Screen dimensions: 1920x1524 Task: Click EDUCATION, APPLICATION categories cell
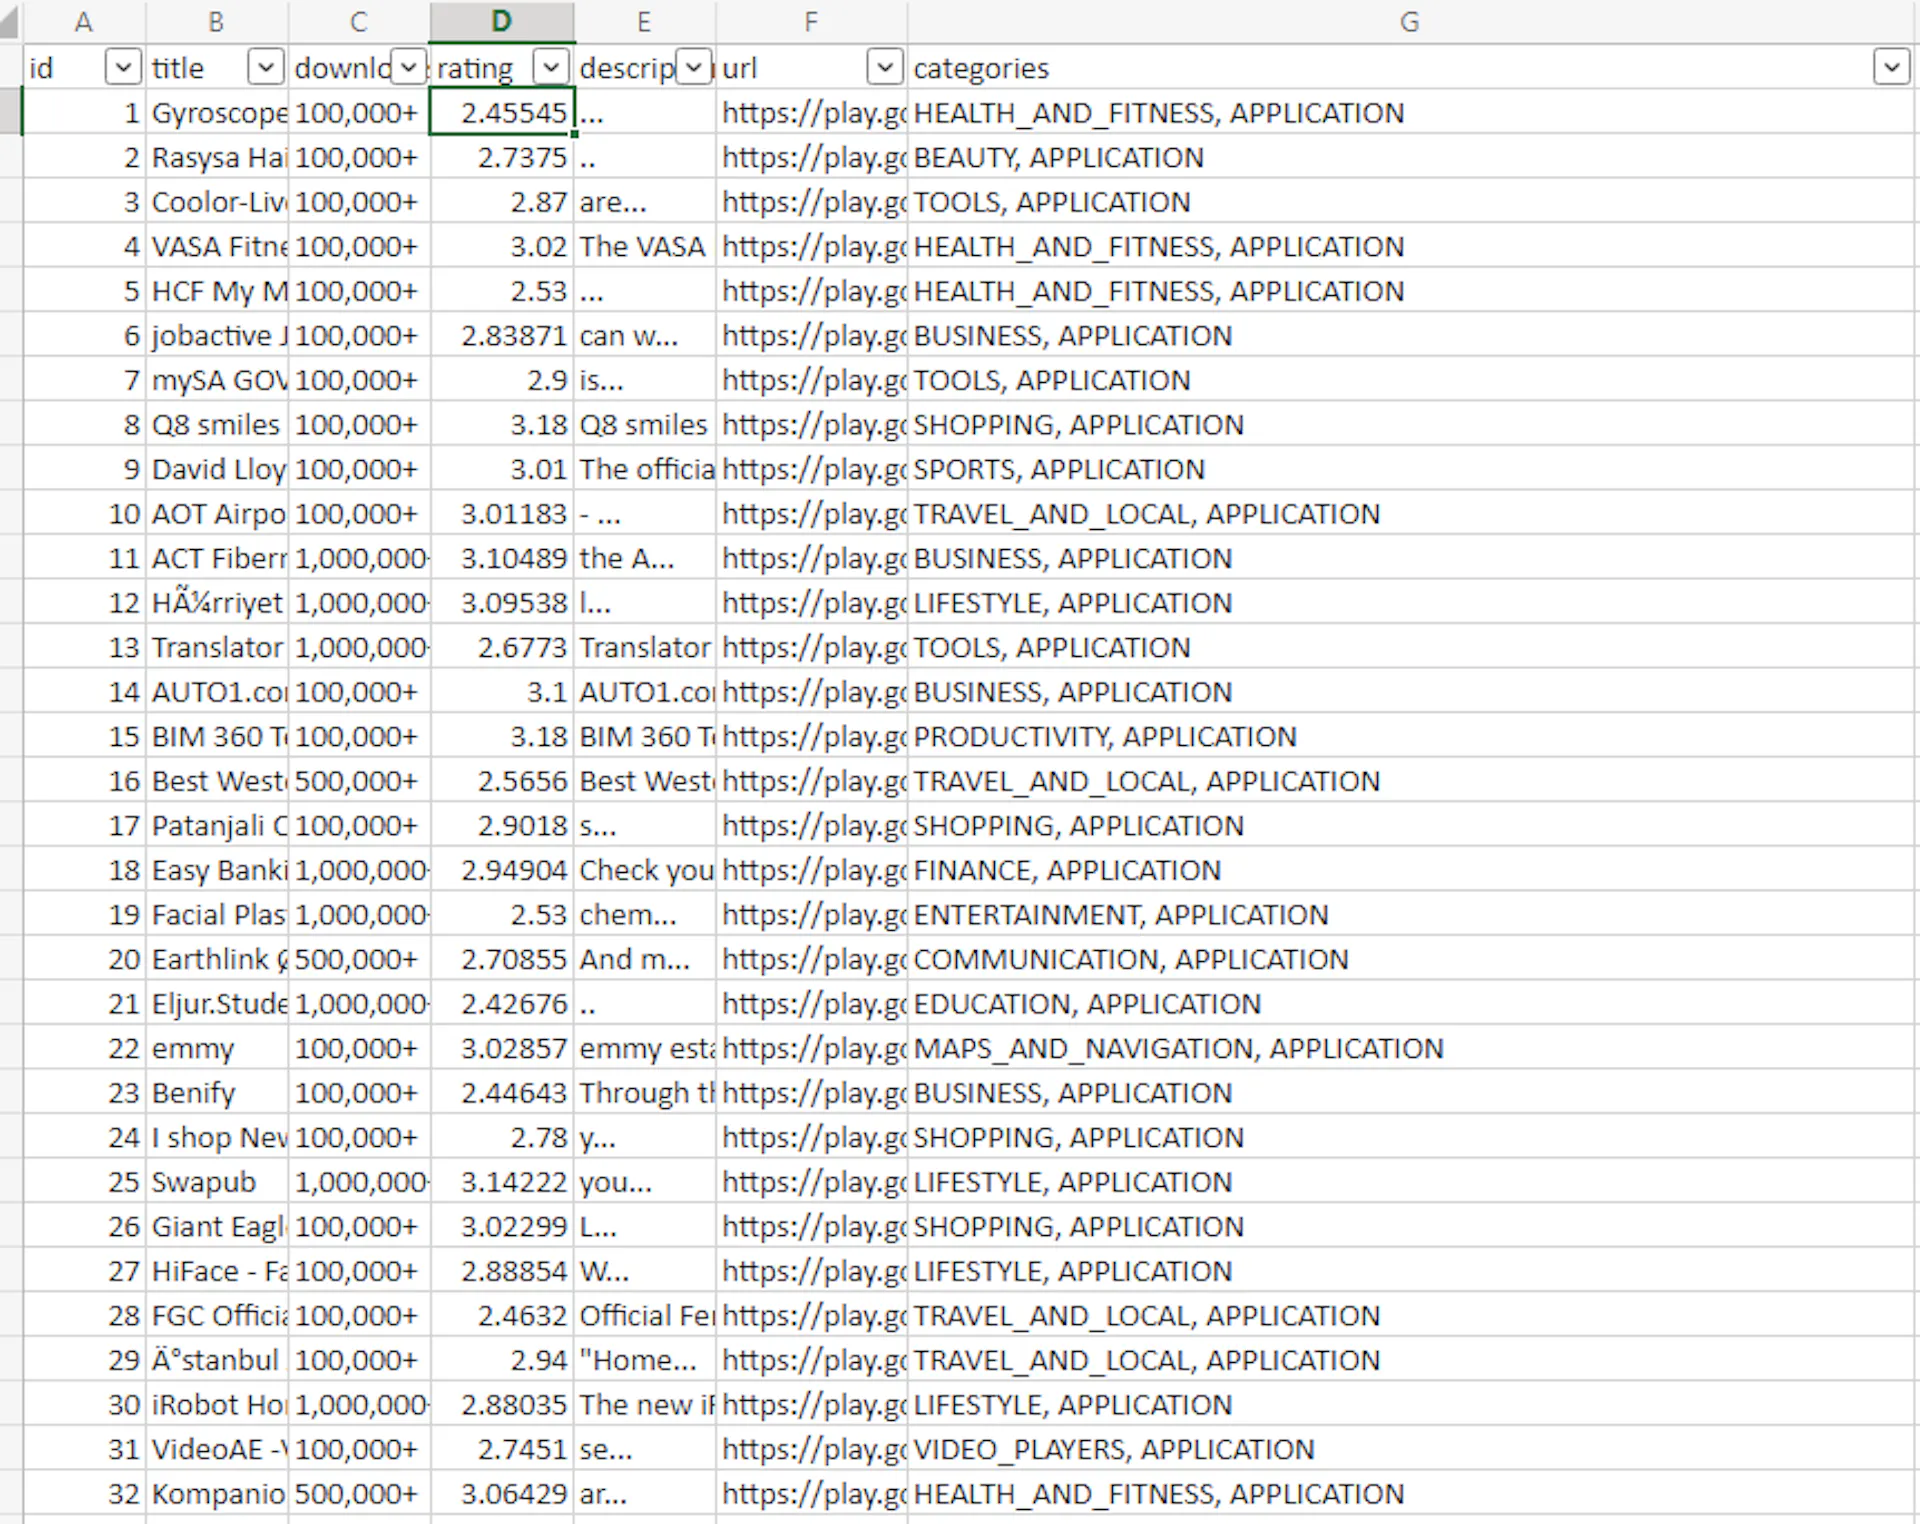point(1411,1003)
